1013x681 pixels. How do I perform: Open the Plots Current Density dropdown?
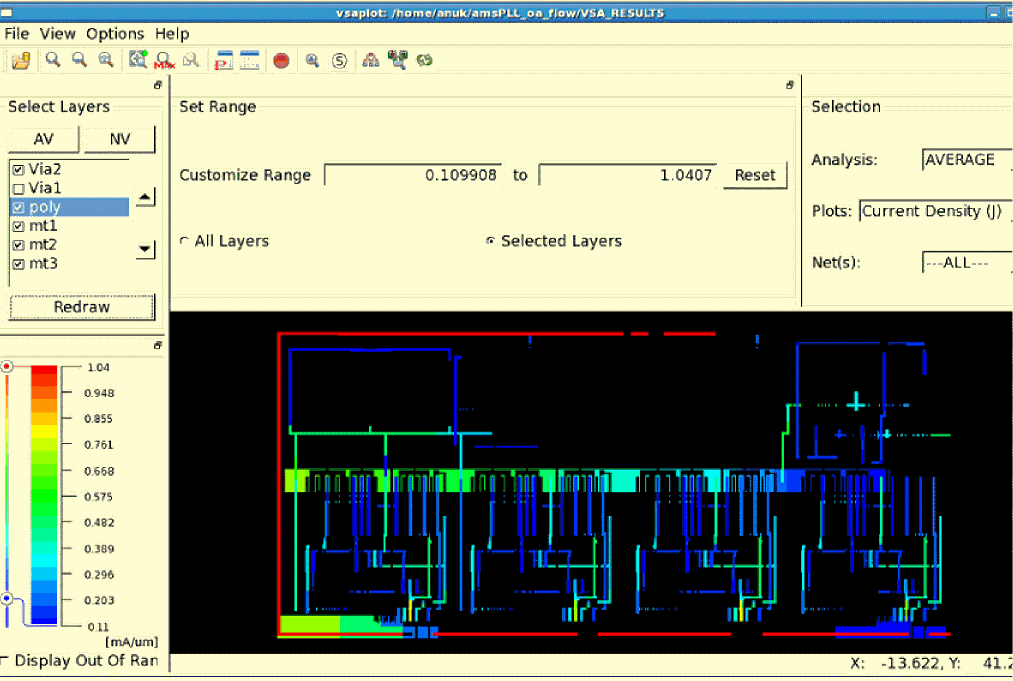point(934,211)
